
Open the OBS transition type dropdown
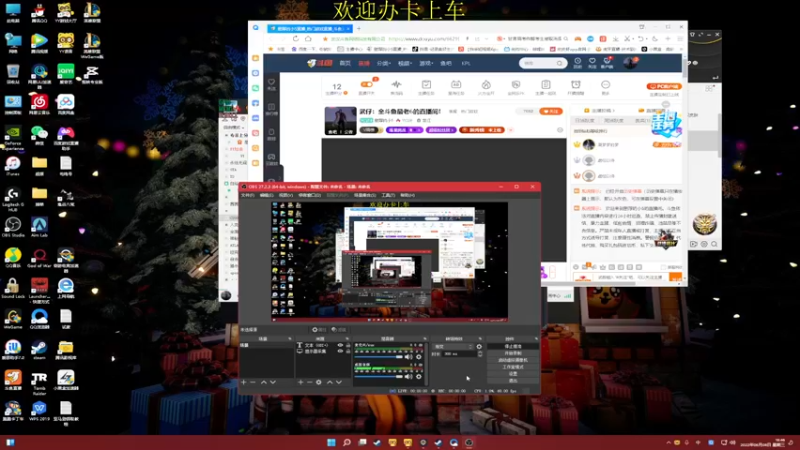(x=453, y=346)
